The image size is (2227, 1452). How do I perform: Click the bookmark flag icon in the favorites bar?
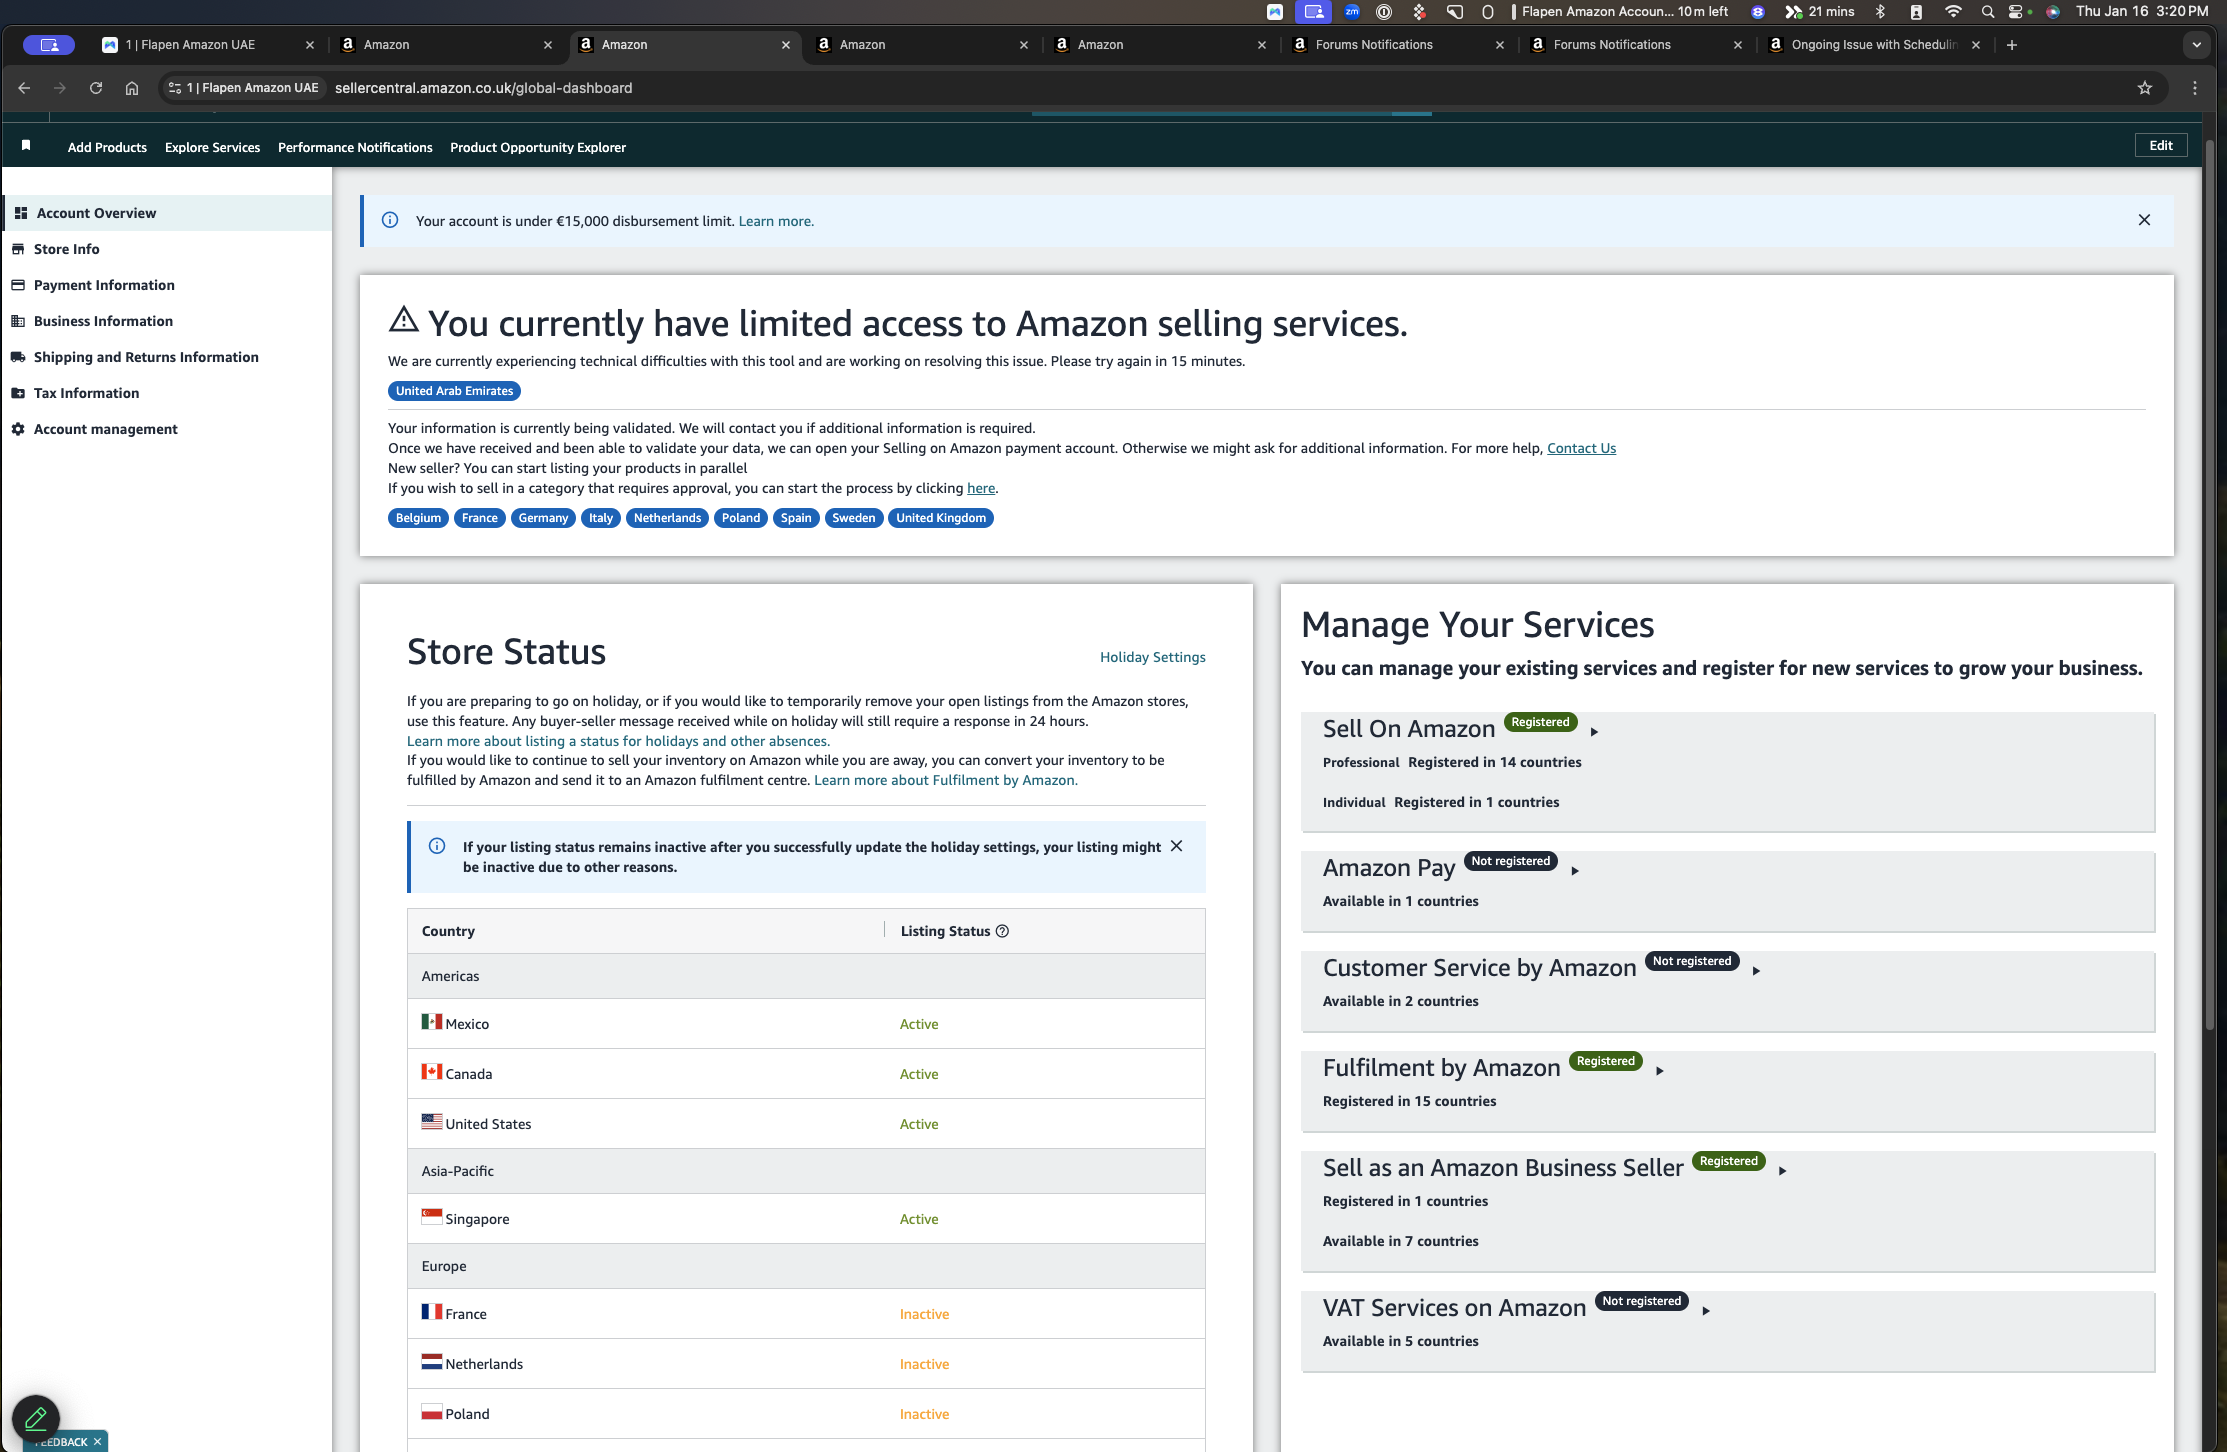[26, 146]
